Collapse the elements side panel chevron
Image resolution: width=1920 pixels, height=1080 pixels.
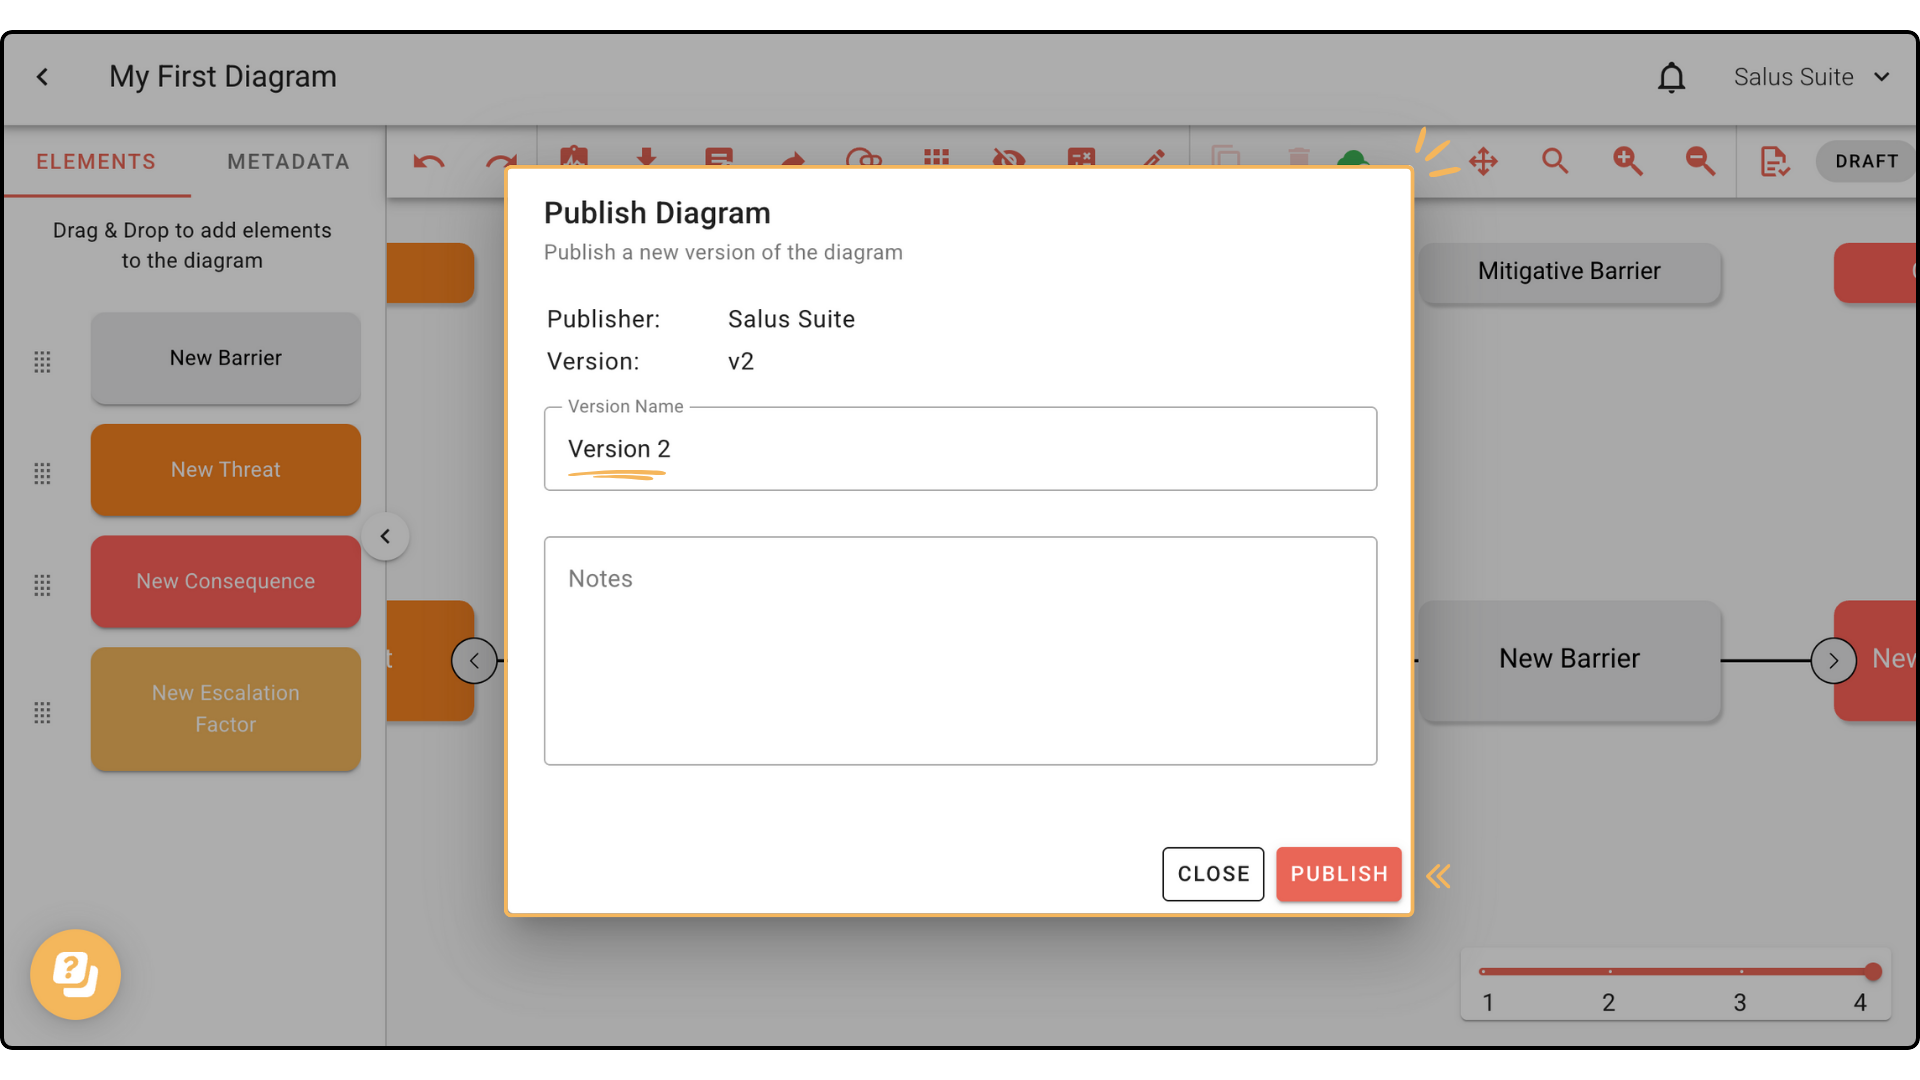pos(385,536)
